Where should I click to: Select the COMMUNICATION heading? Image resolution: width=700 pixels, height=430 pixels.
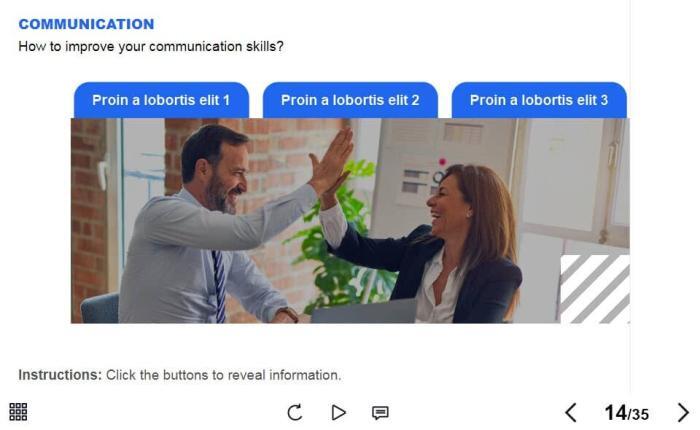click(x=86, y=24)
